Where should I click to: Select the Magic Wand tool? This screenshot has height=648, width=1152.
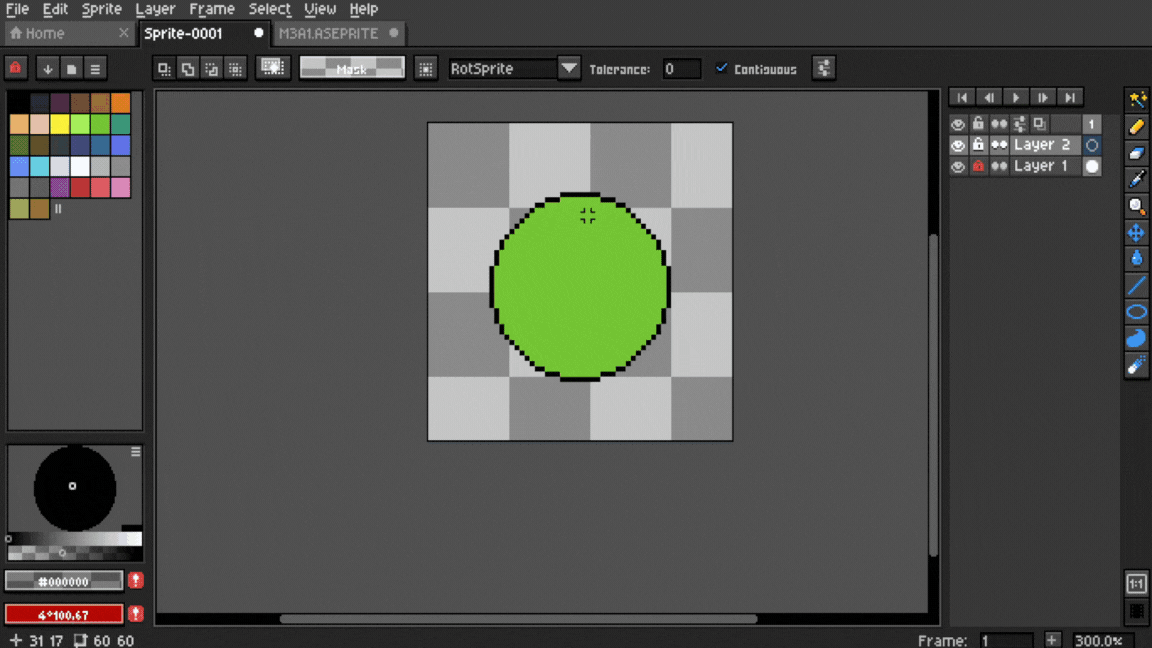click(1137, 100)
